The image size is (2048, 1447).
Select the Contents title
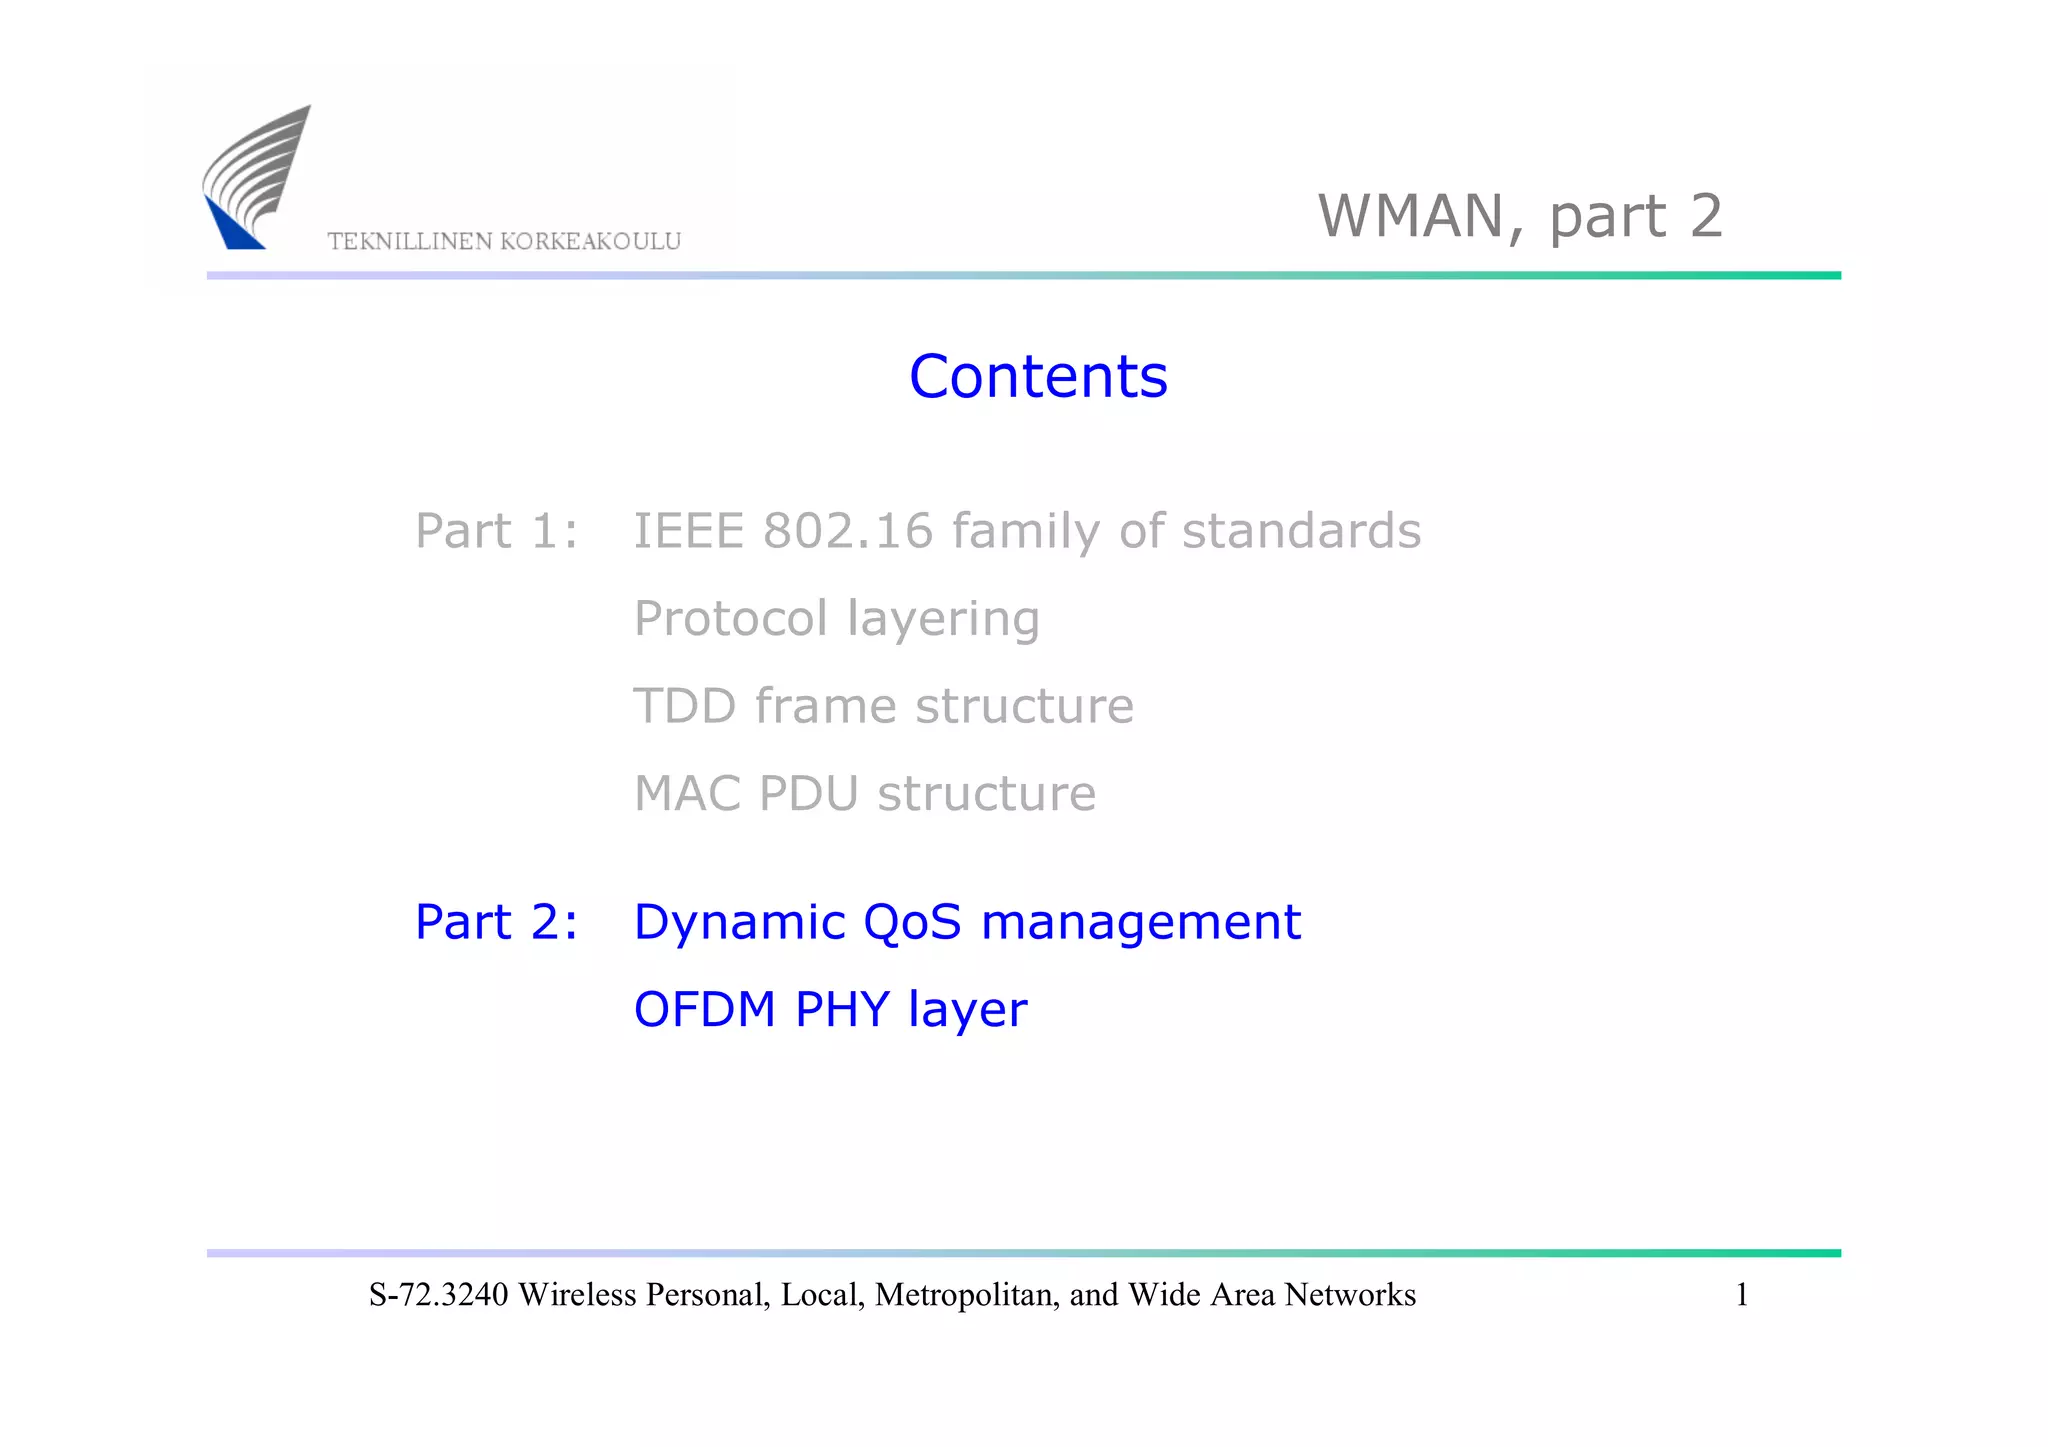point(1038,377)
